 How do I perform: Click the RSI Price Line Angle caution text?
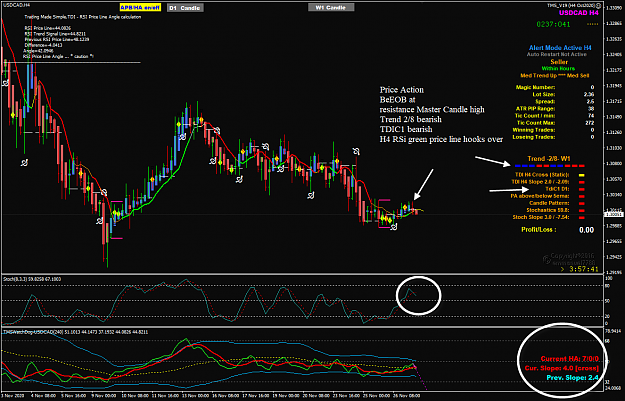click(x=58, y=56)
